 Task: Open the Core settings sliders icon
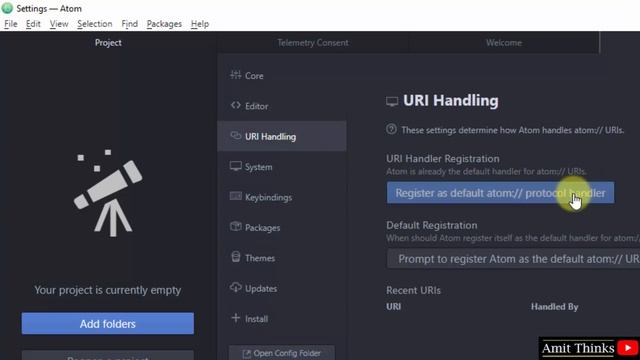point(236,75)
